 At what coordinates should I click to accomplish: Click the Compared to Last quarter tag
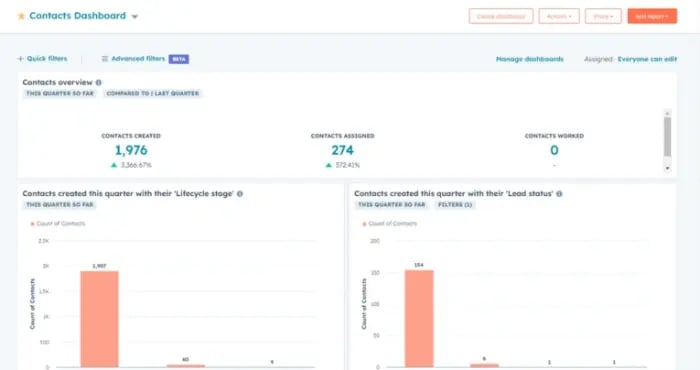[153, 93]
